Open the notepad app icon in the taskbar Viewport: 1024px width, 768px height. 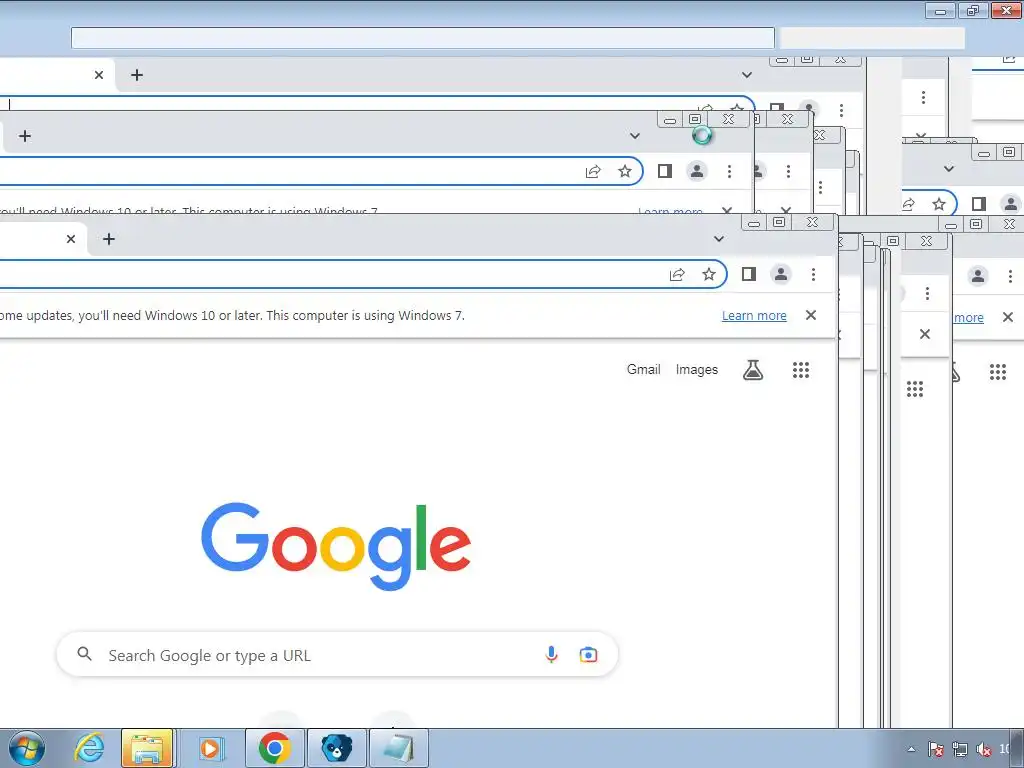[x=399, y=748]
